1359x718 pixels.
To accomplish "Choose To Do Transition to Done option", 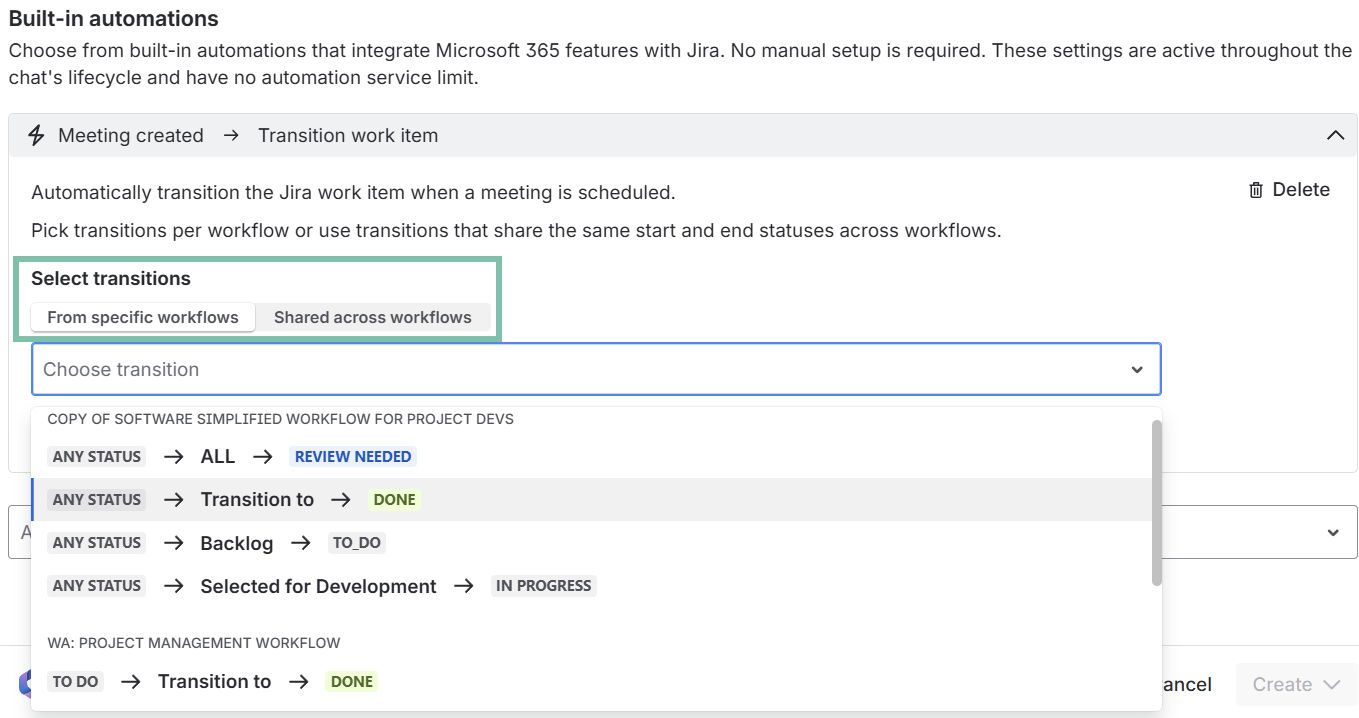I will click(x=214, y=682).
